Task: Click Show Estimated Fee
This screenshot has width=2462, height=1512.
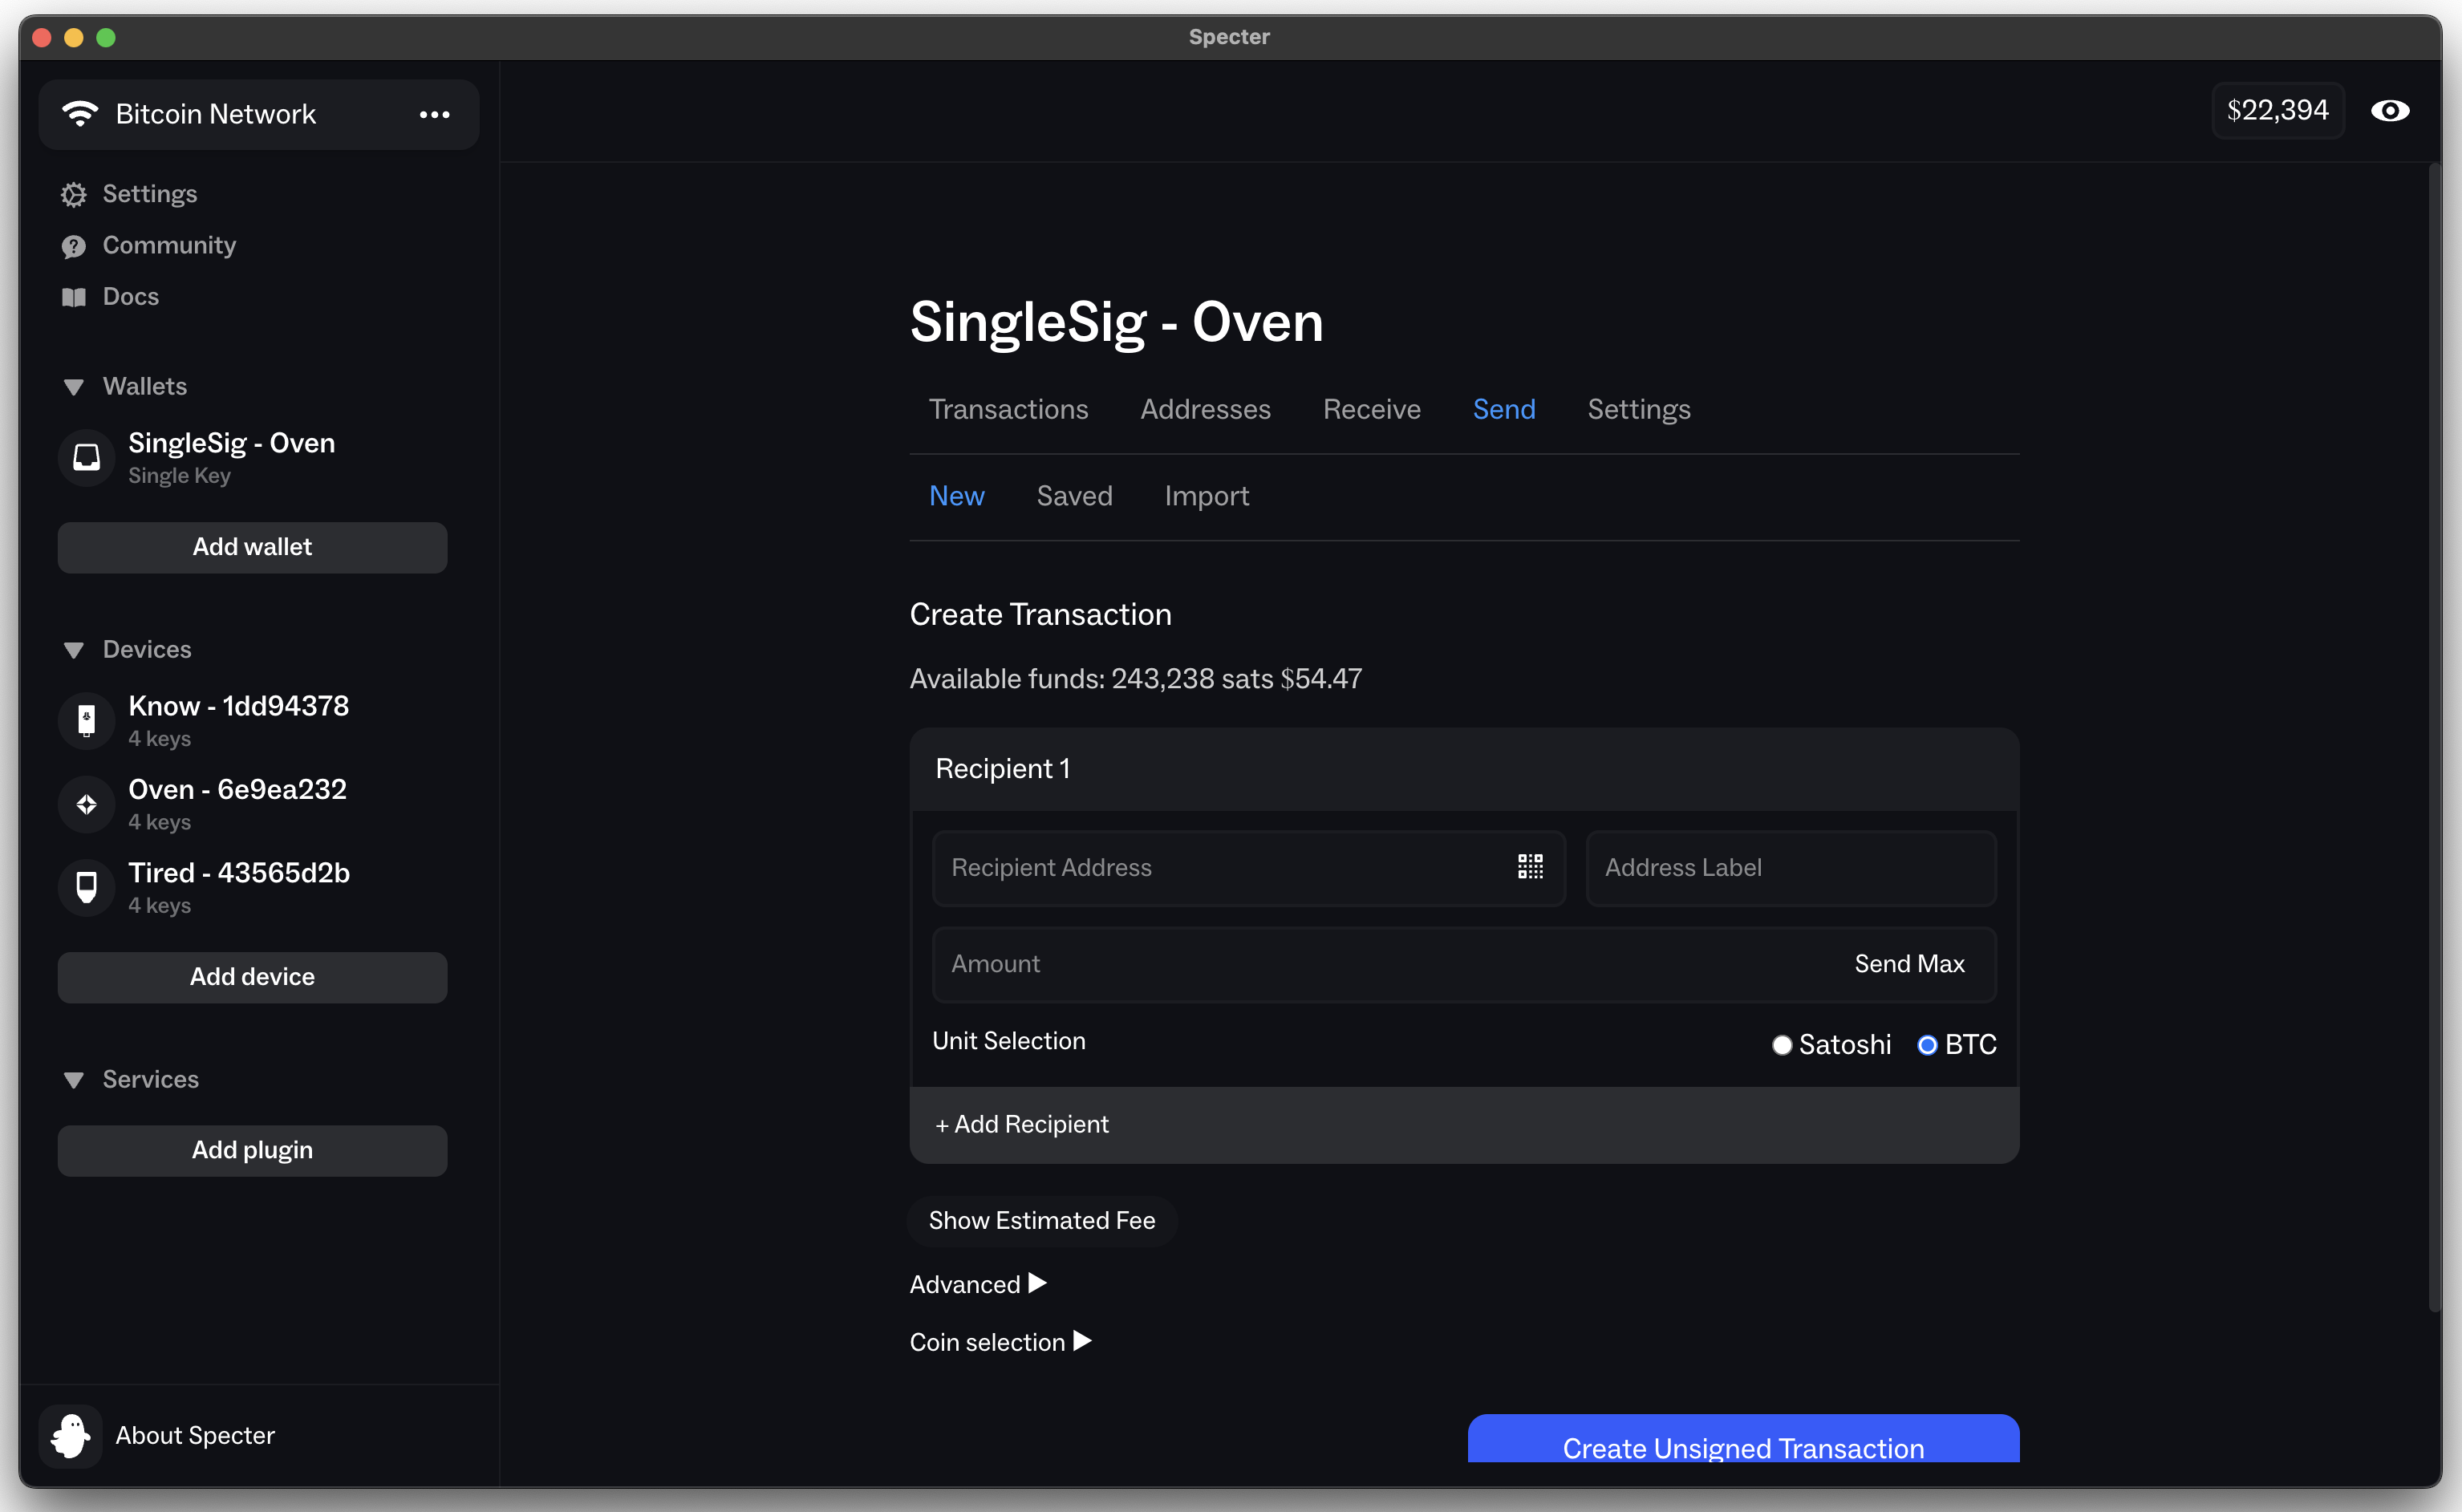Action: [x=1041, y=1220]
